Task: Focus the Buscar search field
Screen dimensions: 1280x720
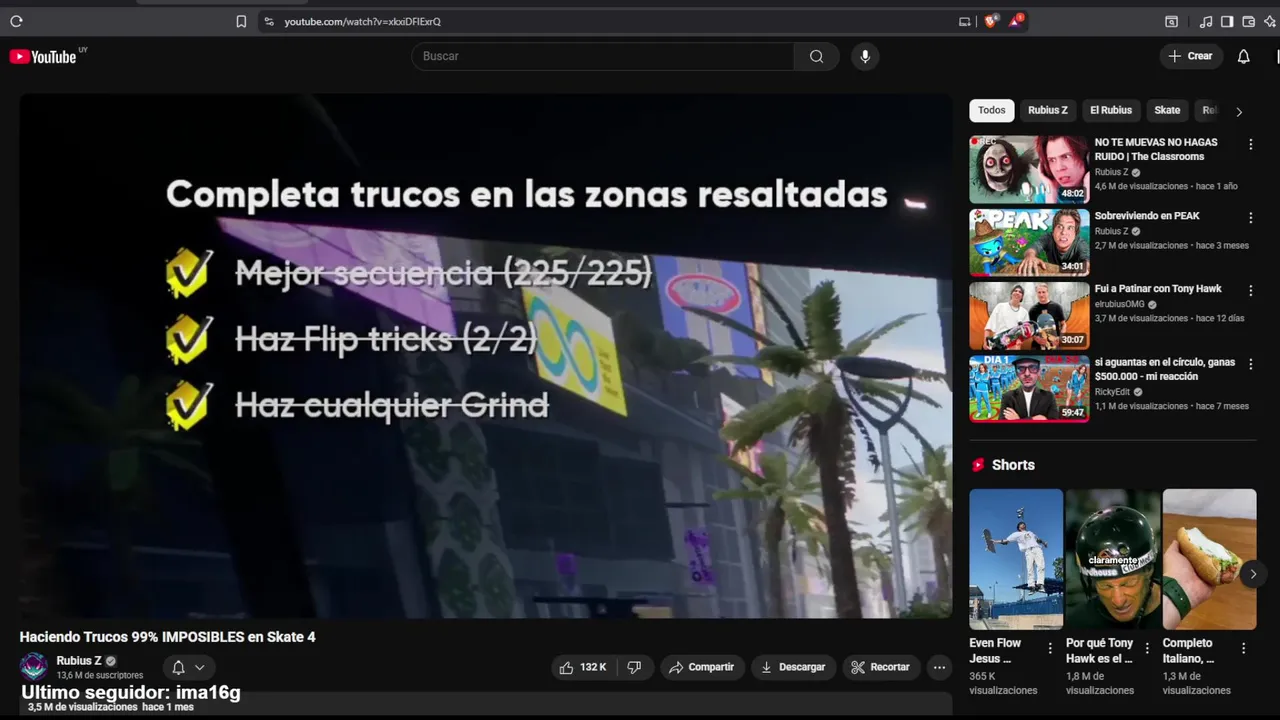Action: pos(603,56)
